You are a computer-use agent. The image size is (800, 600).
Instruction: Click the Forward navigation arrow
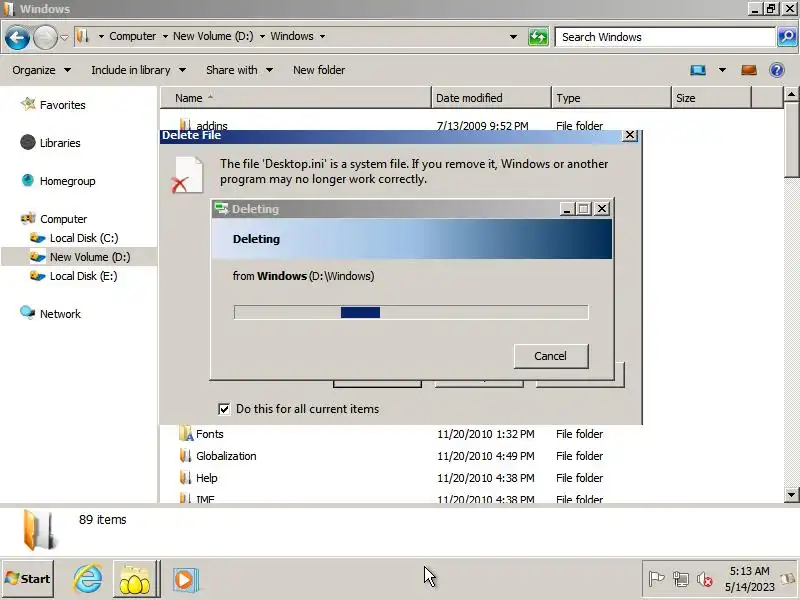[45, 37]
